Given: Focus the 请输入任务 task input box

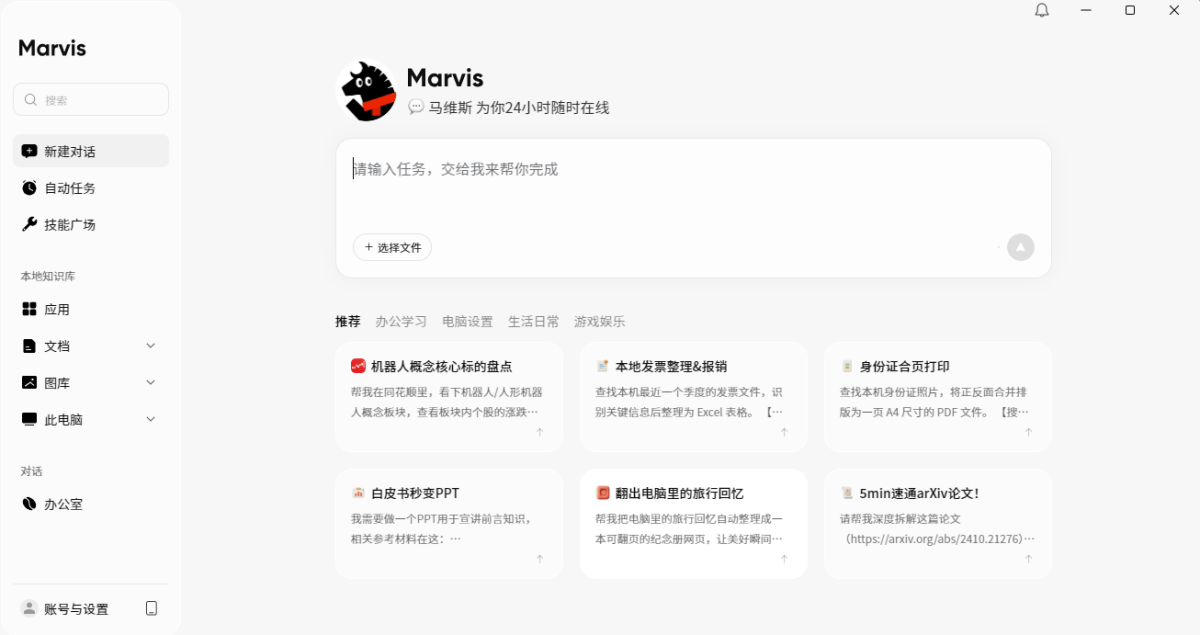Looking at the screenshot, I should click(693, 169).
